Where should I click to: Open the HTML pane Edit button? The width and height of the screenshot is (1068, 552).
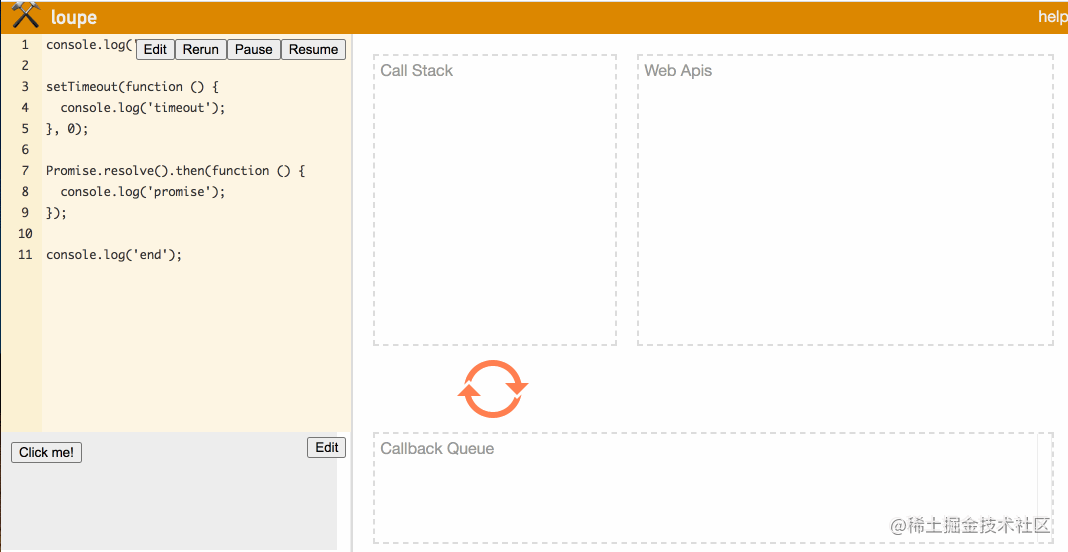click(x=327, y=447)
